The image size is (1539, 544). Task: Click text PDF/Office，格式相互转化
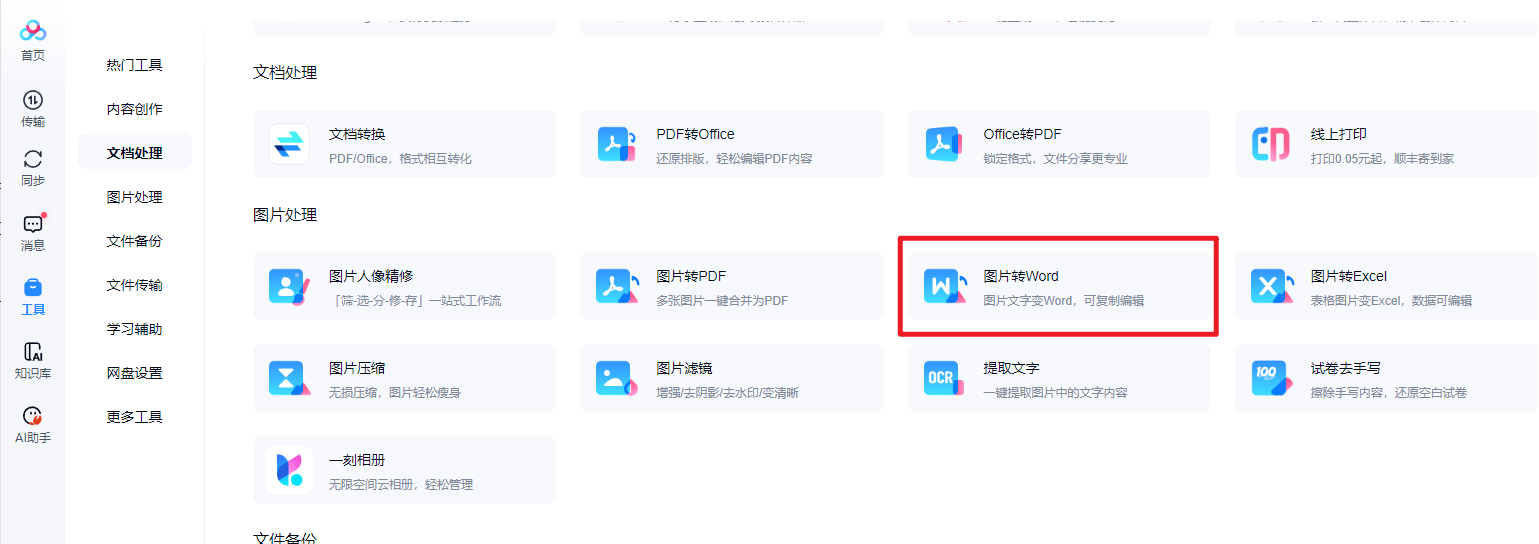[400, 158]
